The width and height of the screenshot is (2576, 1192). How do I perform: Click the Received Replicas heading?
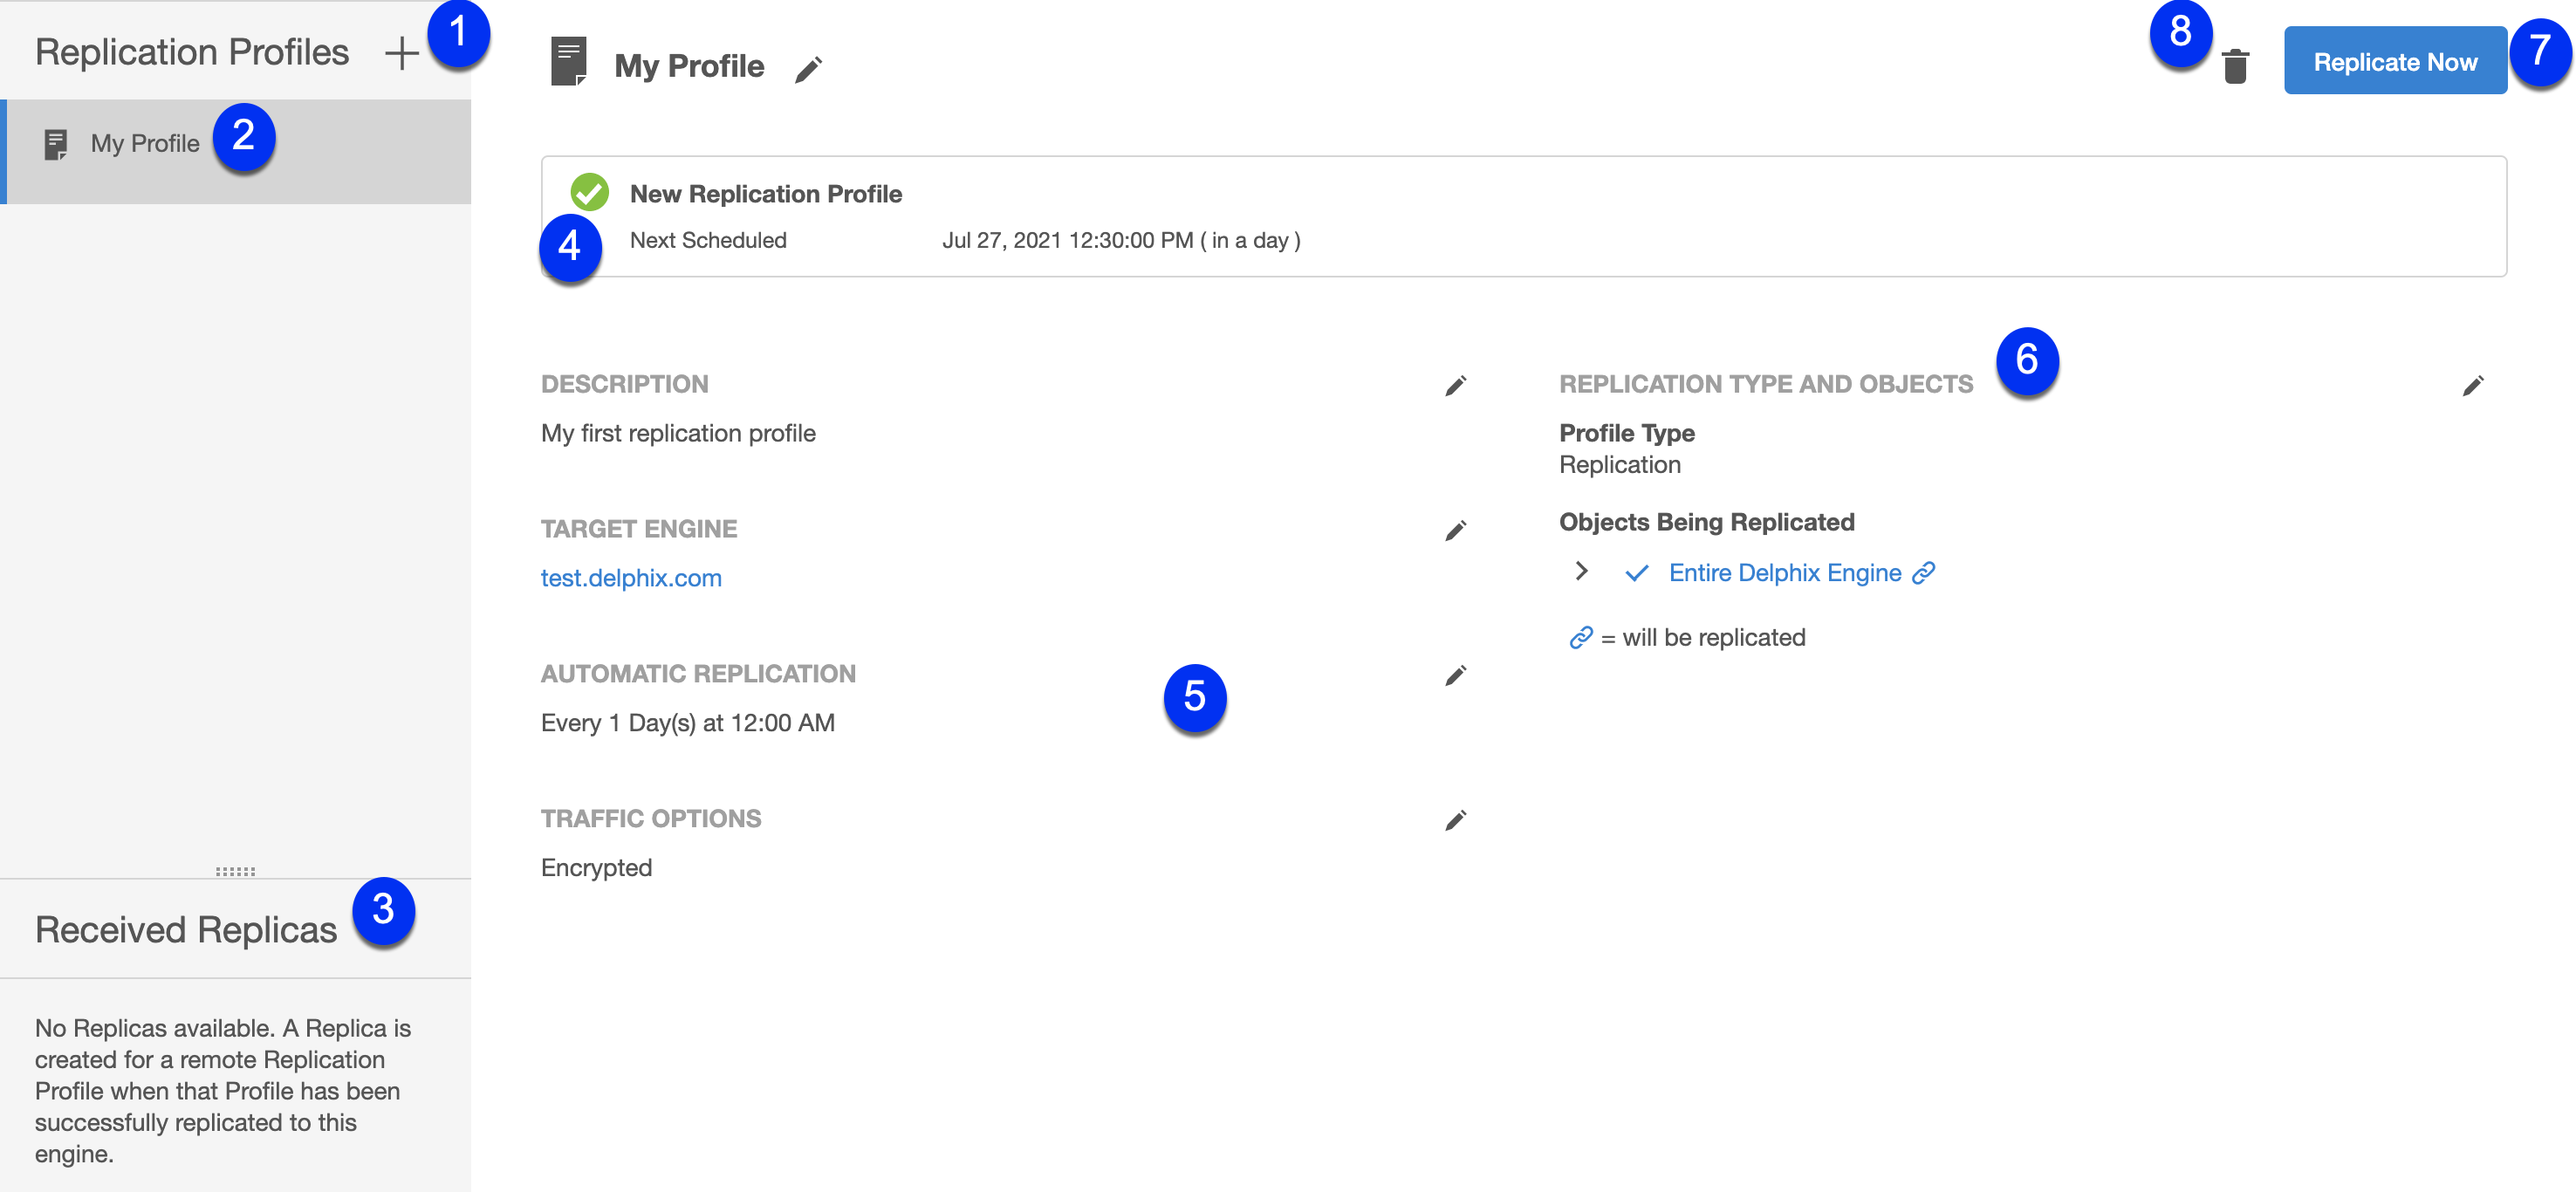point(185,930)
